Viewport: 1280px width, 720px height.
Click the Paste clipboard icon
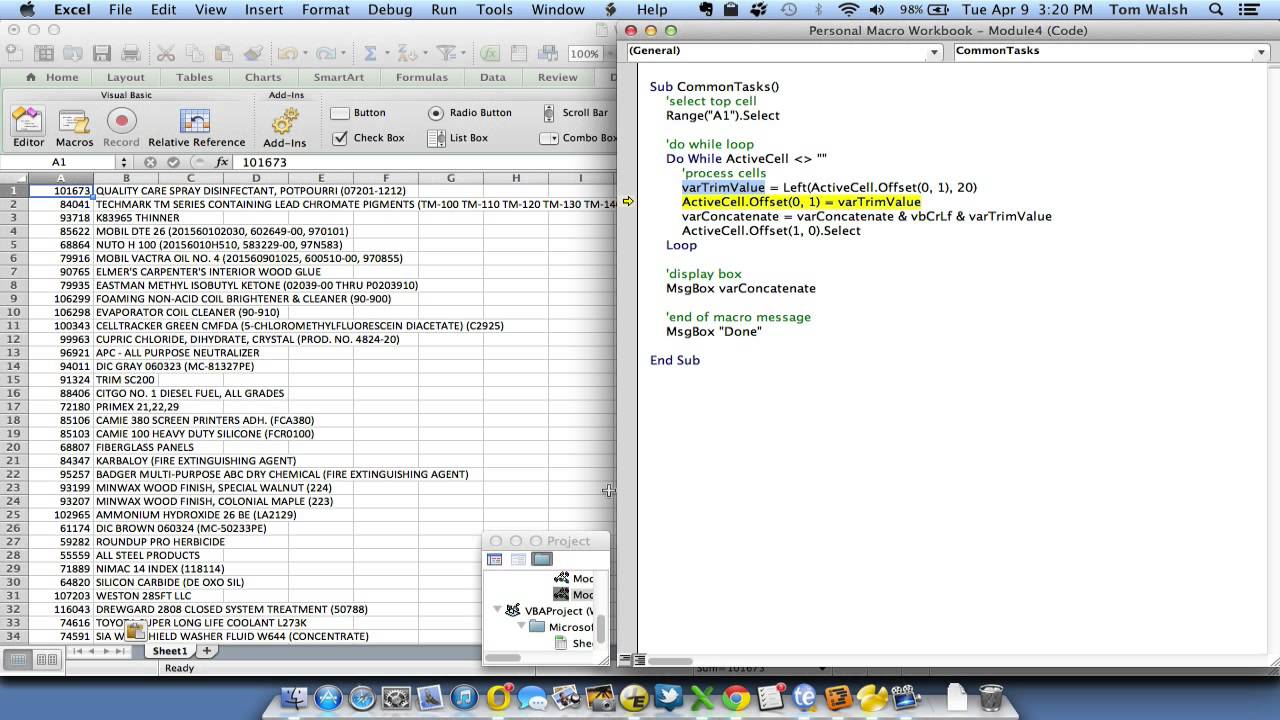click(x=224, y=54)
